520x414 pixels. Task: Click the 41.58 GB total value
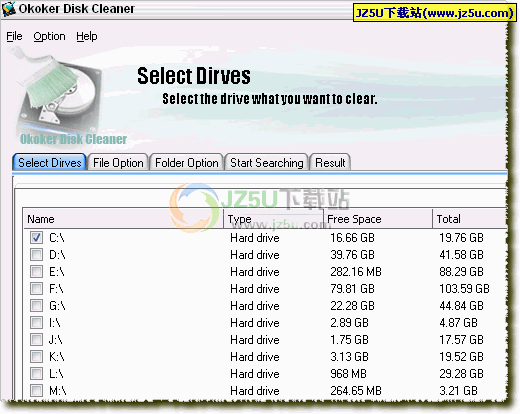pyautogui.click(x=461, y=255)
